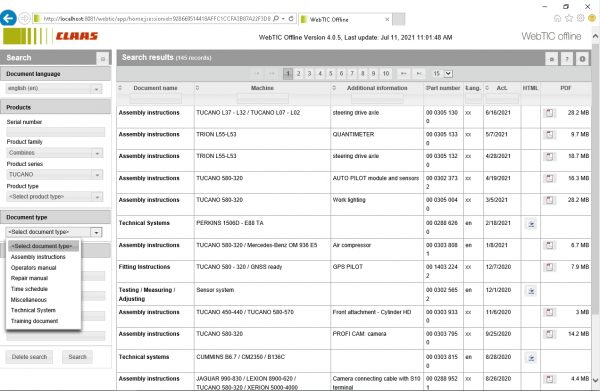Go to results page 2
This screenshot has width=600, height=391.
[298, 73]
